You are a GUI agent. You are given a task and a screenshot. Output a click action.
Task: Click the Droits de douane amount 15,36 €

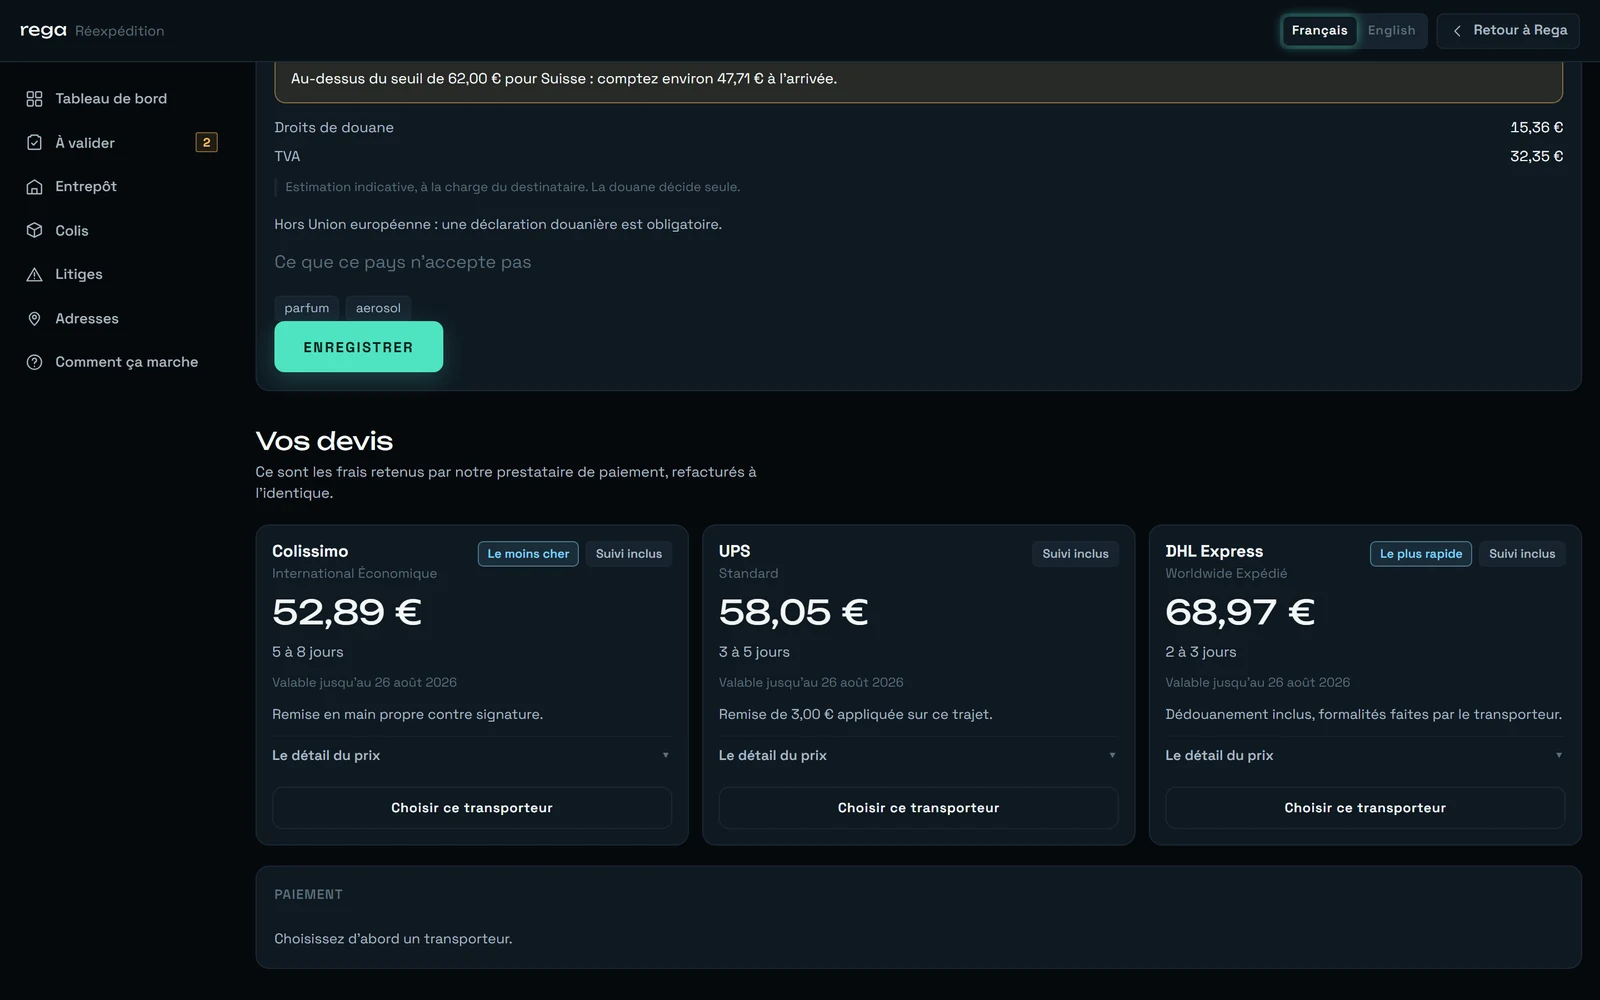(1537, 128)
